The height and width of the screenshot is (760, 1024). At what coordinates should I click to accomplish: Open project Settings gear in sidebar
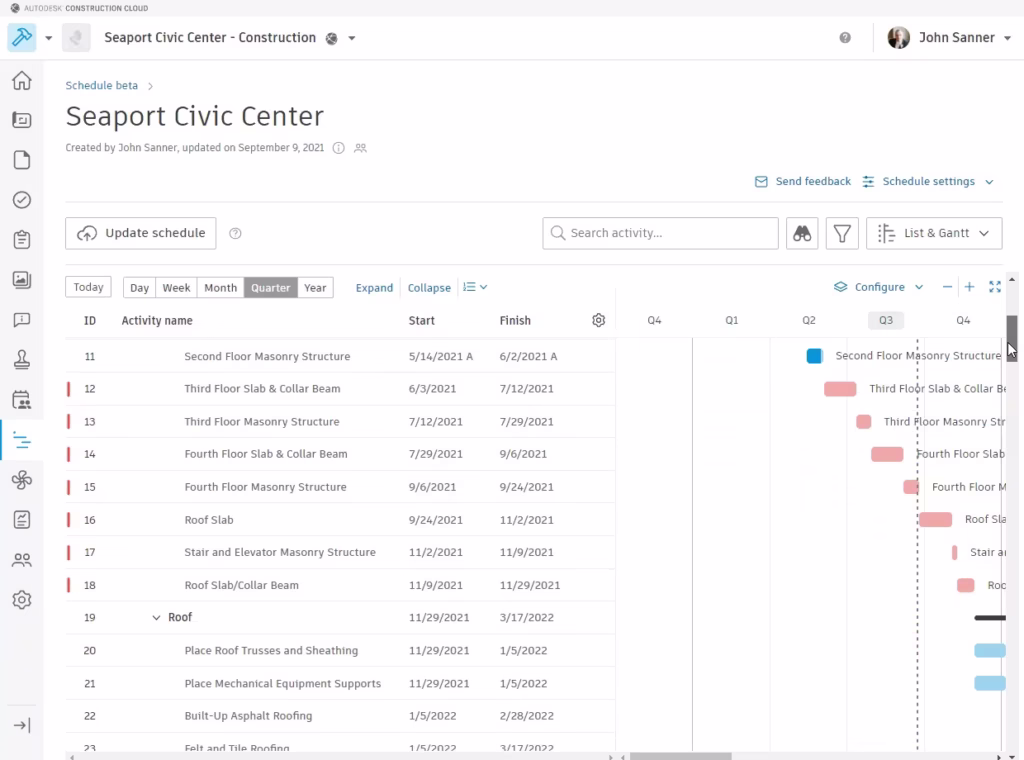[x=22, y=599]
